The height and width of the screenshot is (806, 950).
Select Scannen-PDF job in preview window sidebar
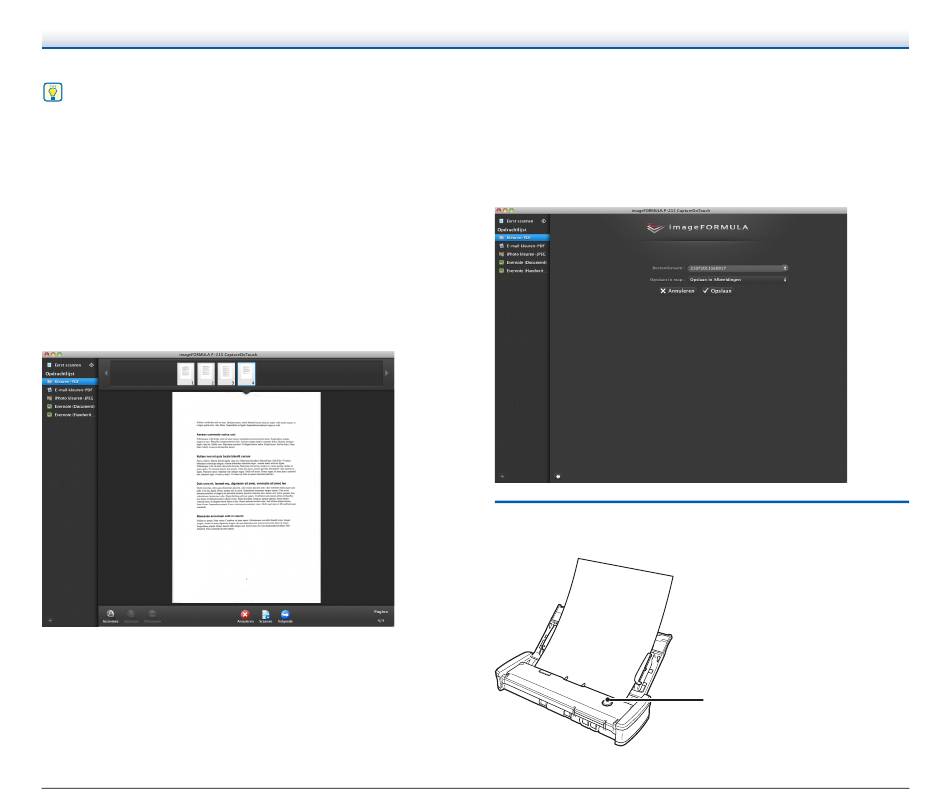(70, 382)
